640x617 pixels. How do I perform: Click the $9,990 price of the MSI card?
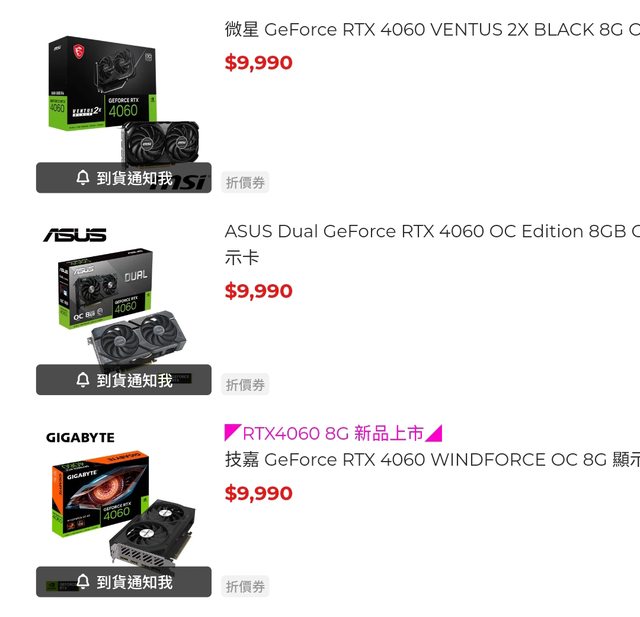click(258, 62)
